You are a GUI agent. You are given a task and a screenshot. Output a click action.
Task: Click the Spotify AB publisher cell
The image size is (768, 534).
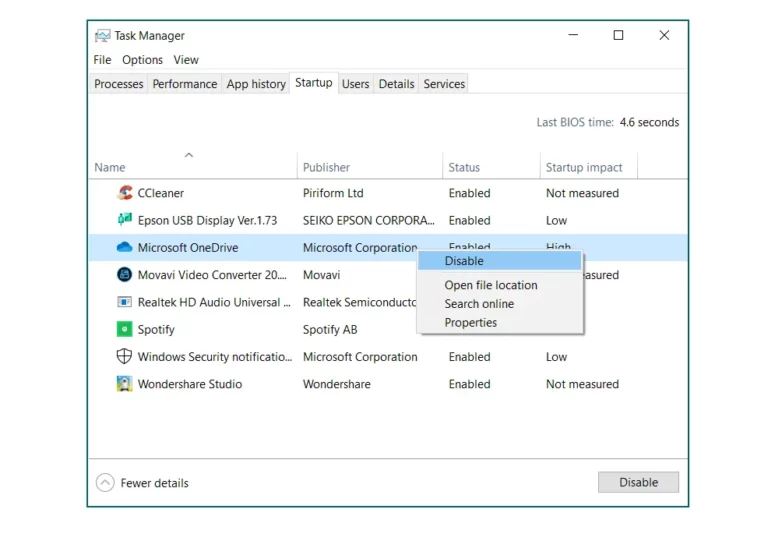(x=330, y=330)
